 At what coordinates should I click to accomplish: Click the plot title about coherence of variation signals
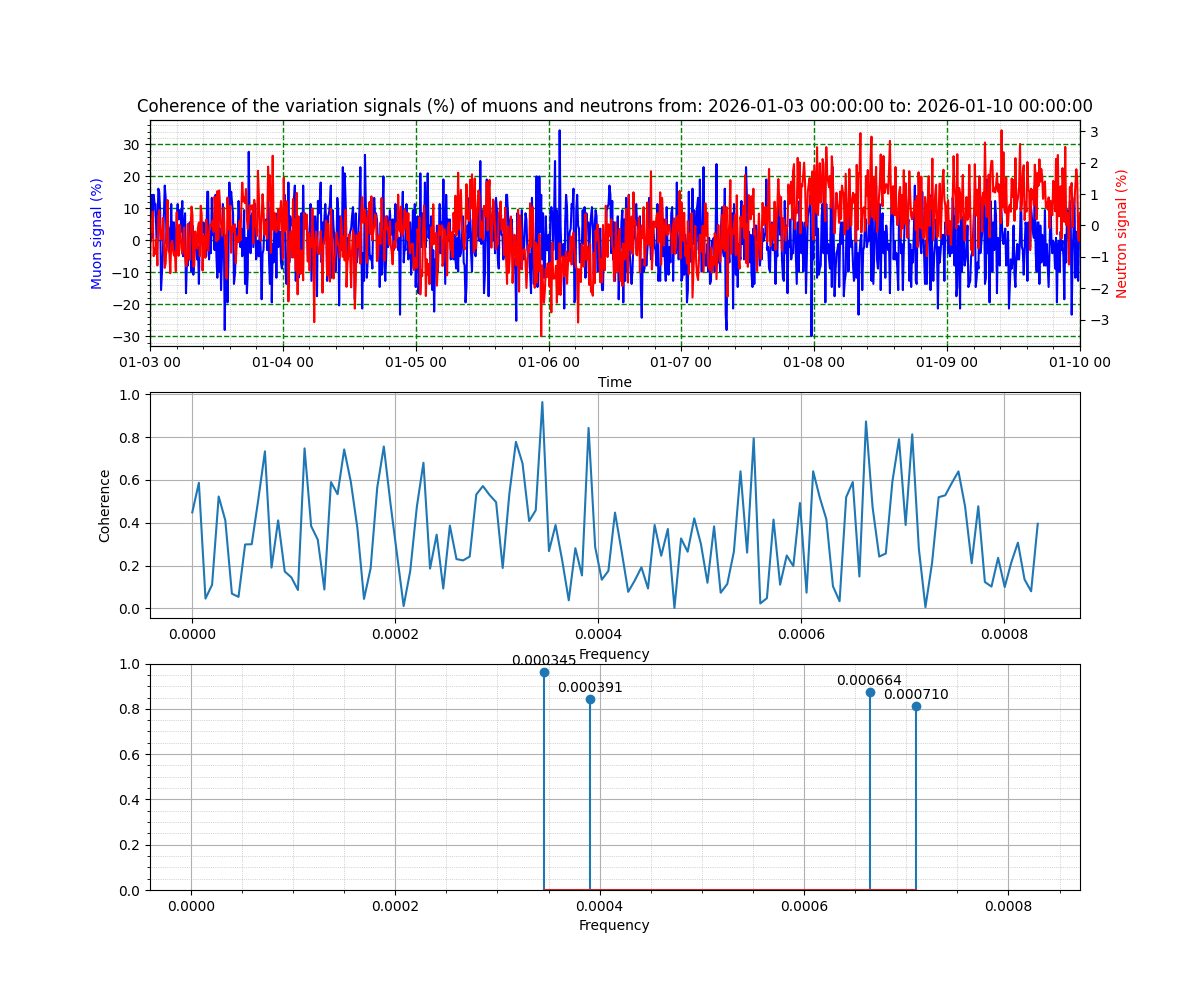click(x=614, y=106)
